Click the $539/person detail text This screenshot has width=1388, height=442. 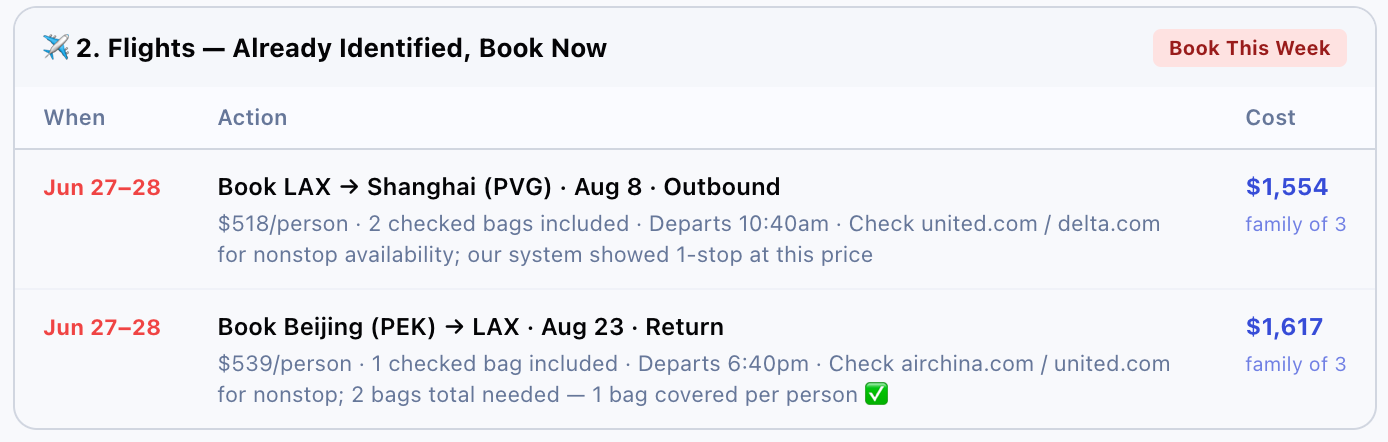tap(285, 364)
